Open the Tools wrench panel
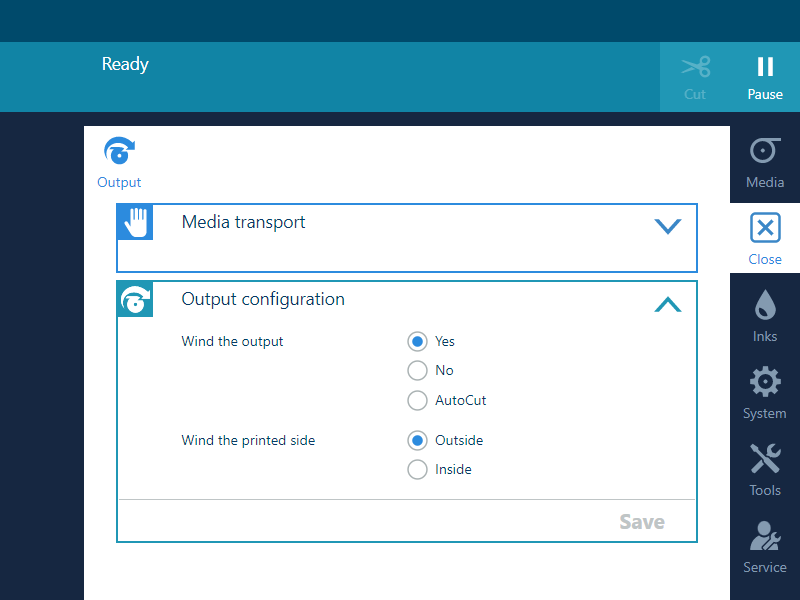Image resolution: width=800 pixels, height=600 pixels. (765, 468)
